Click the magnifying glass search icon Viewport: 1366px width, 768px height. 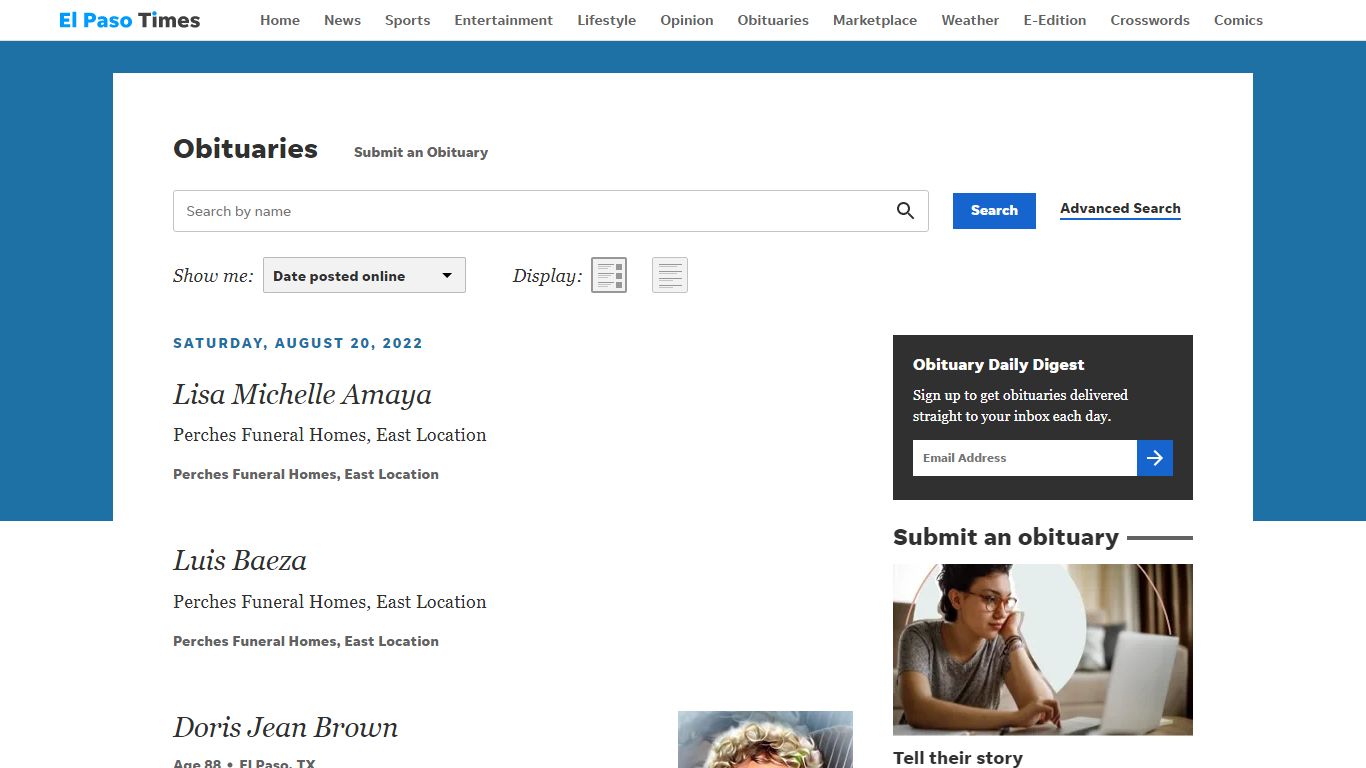pos(905,211)
